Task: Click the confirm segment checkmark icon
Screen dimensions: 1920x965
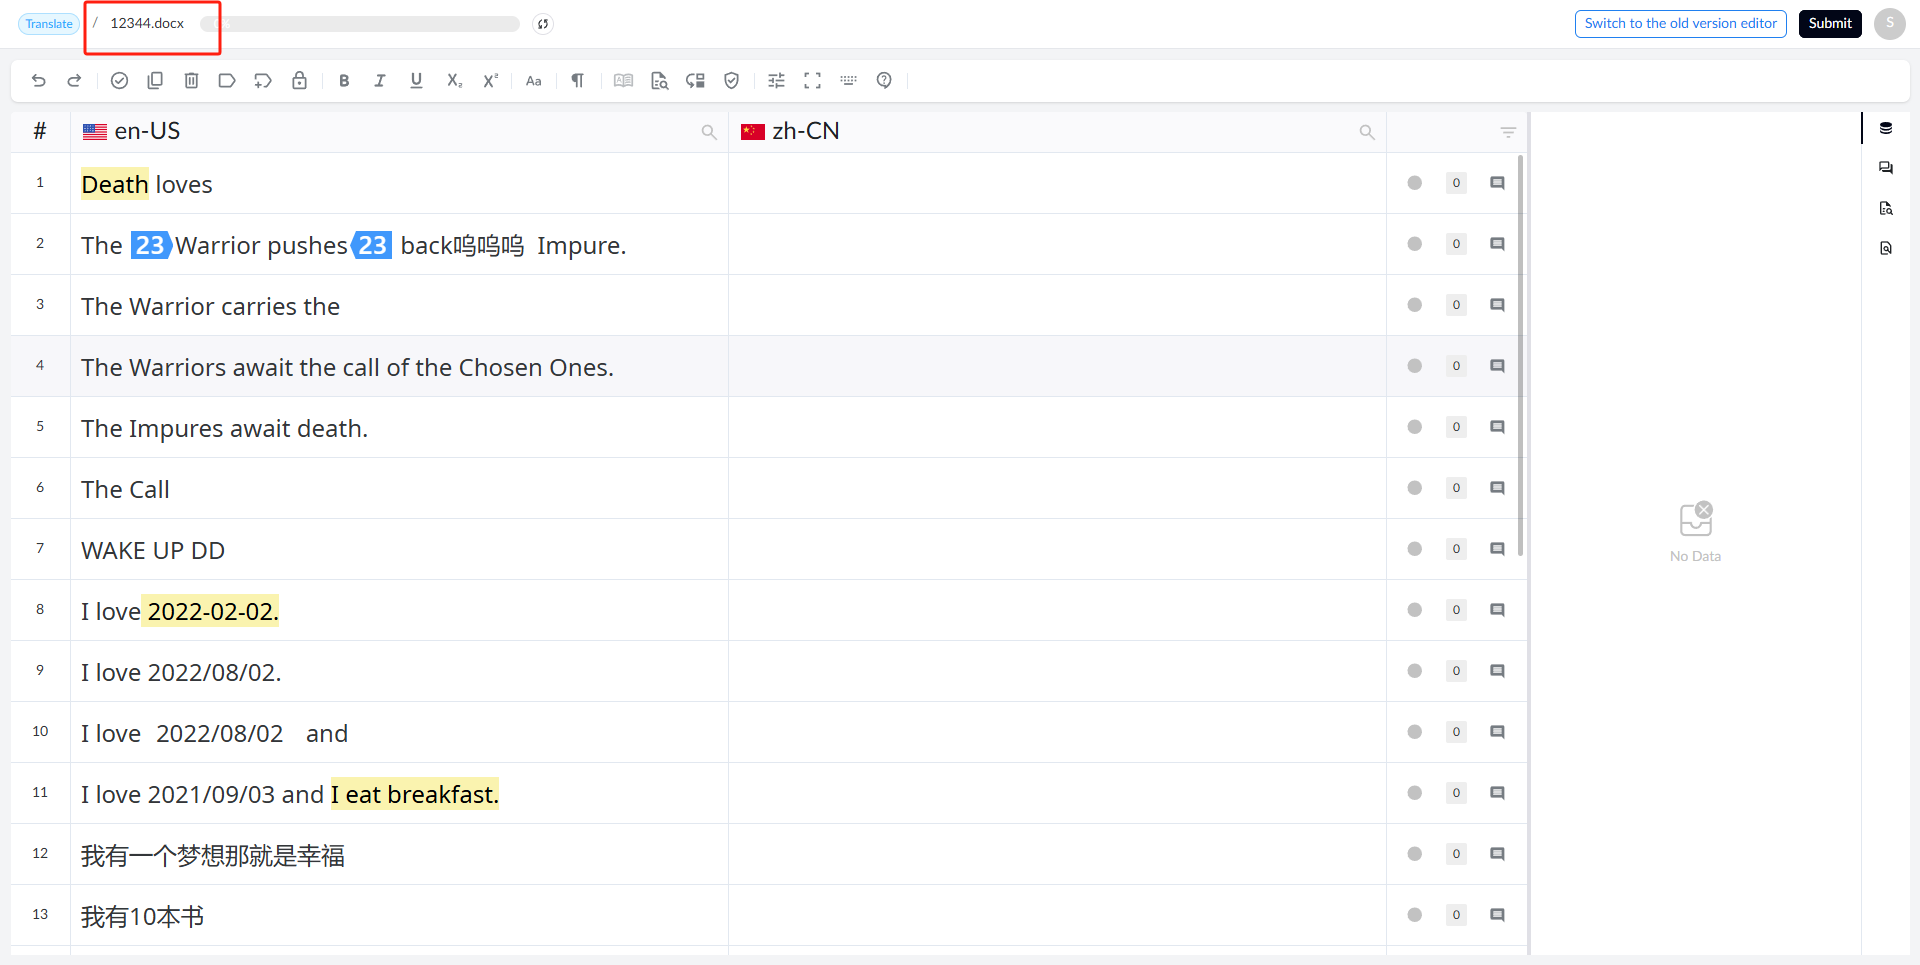Action: pyautogui.click(x=119, y=81)
